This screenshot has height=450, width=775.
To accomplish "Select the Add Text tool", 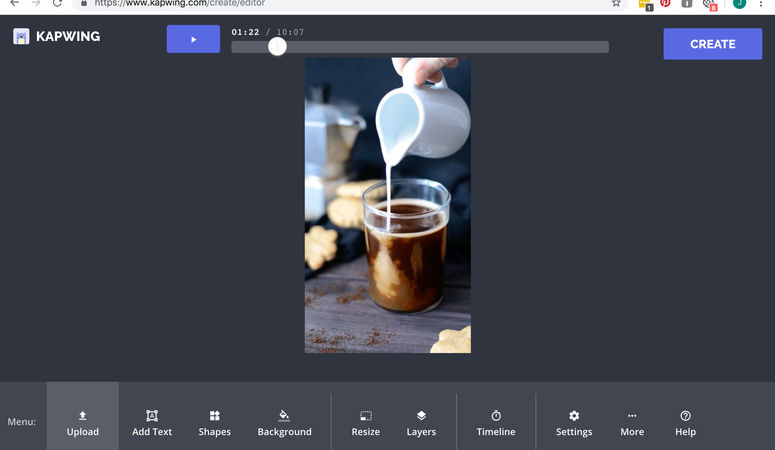I will click(152, 423).
